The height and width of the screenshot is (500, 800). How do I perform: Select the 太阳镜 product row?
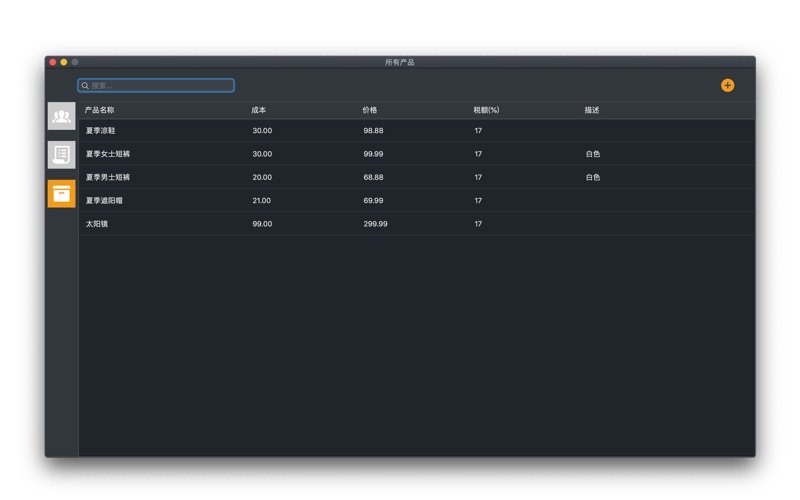(x=97, y=224)
